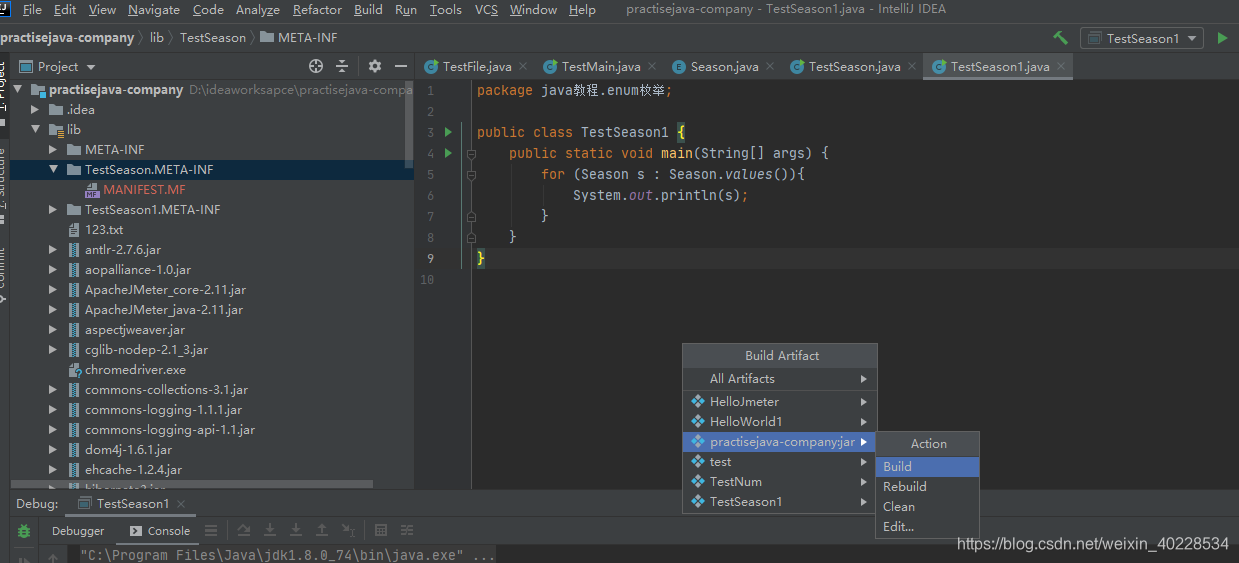Viewport: 1239px width, 563px height.
Task: Select practisejava-company:jar artifact
Action: (x=780, y=442)
